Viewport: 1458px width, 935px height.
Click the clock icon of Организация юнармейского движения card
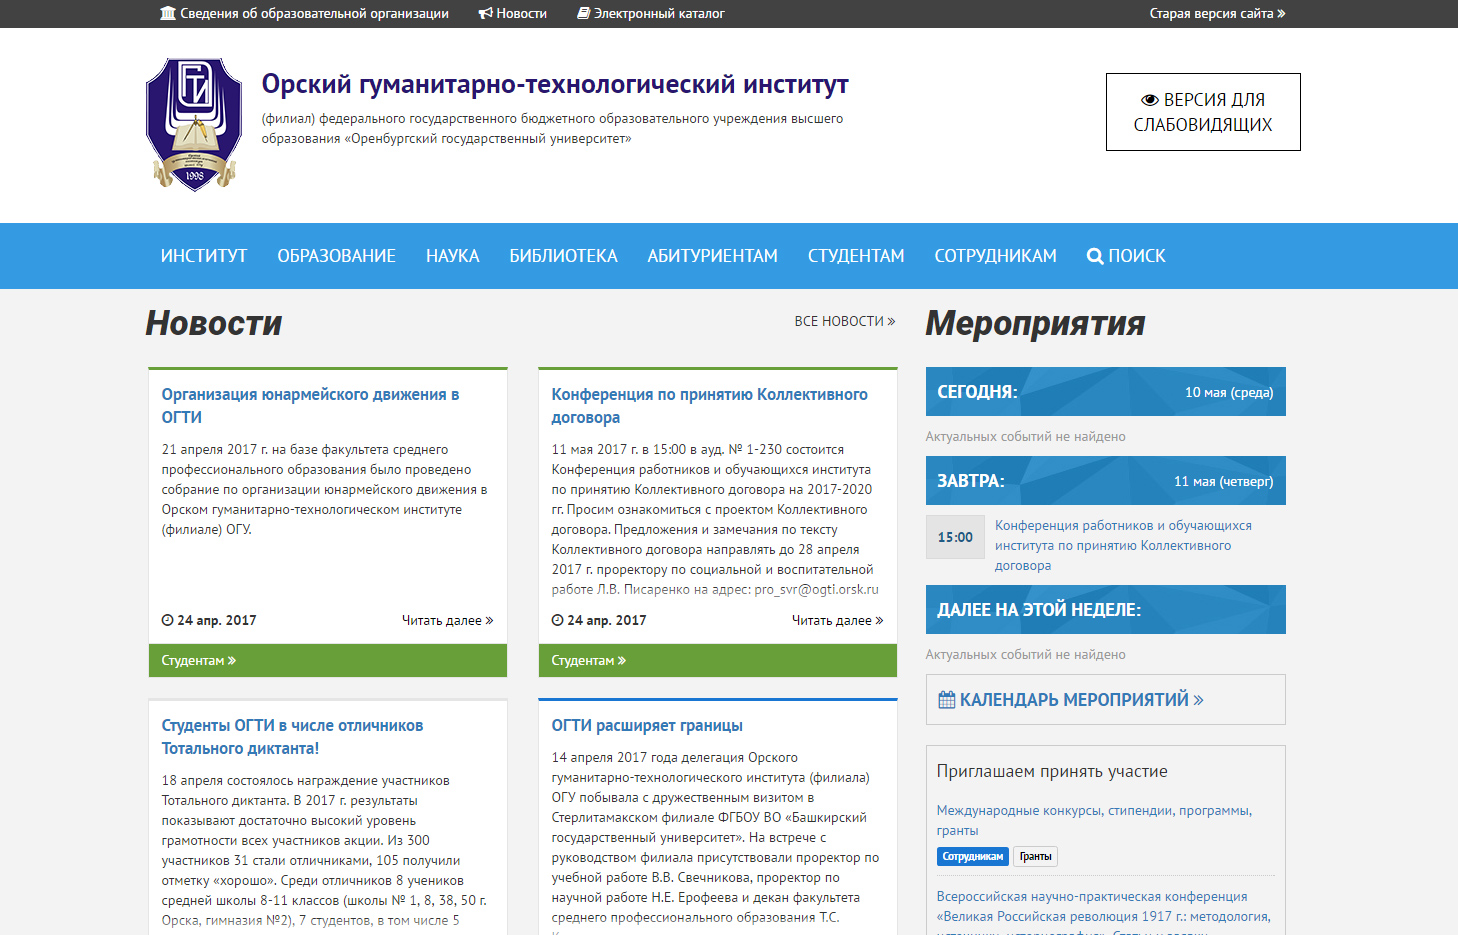click(168, 620)
